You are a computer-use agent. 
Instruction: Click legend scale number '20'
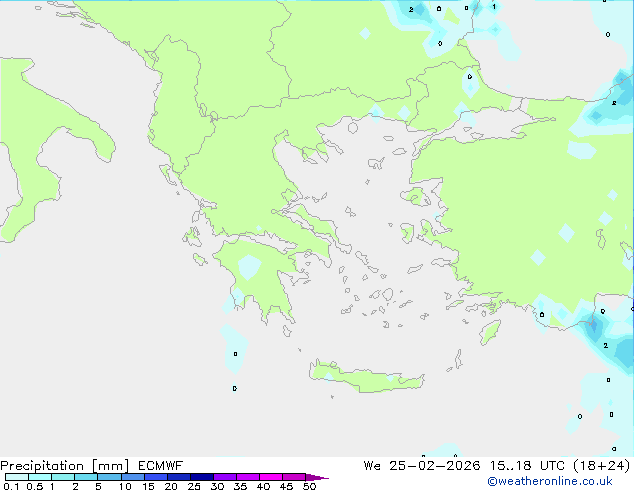pos(171,486)
